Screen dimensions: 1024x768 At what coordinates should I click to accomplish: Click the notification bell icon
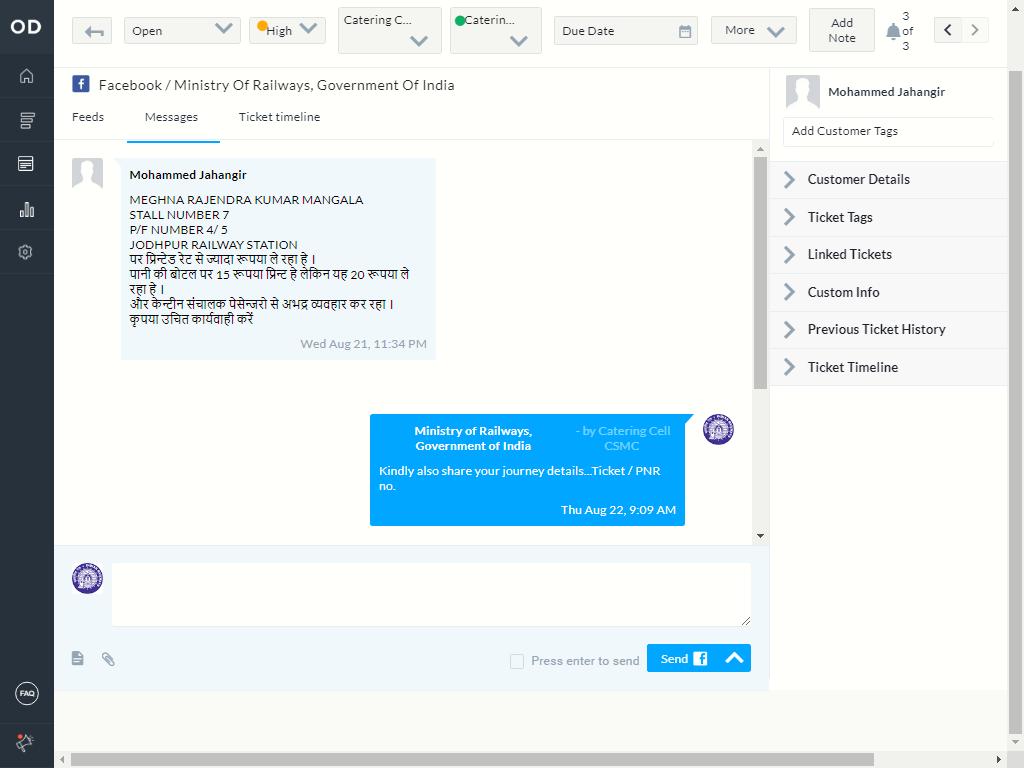(893, 31)
